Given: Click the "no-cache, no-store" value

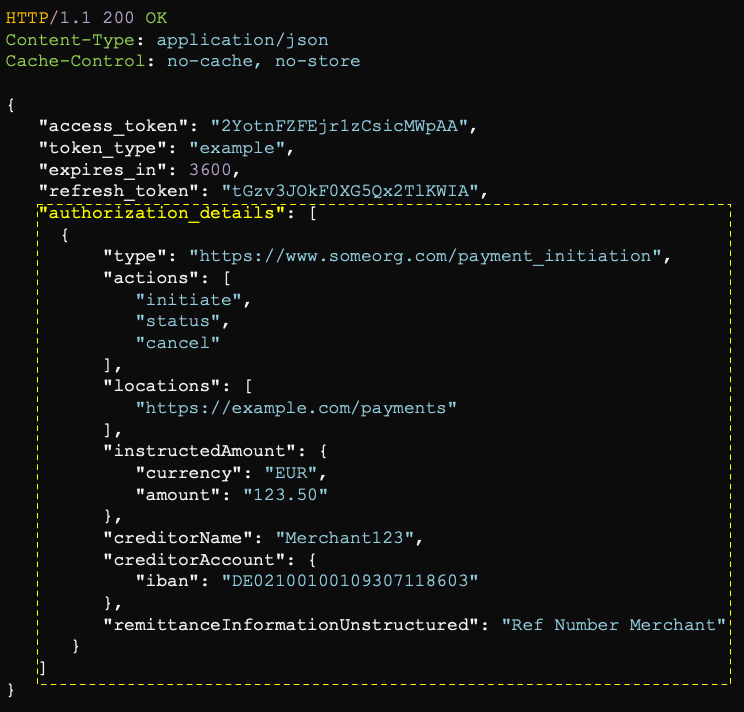Looking at the screenshot, I should point(263,61).
